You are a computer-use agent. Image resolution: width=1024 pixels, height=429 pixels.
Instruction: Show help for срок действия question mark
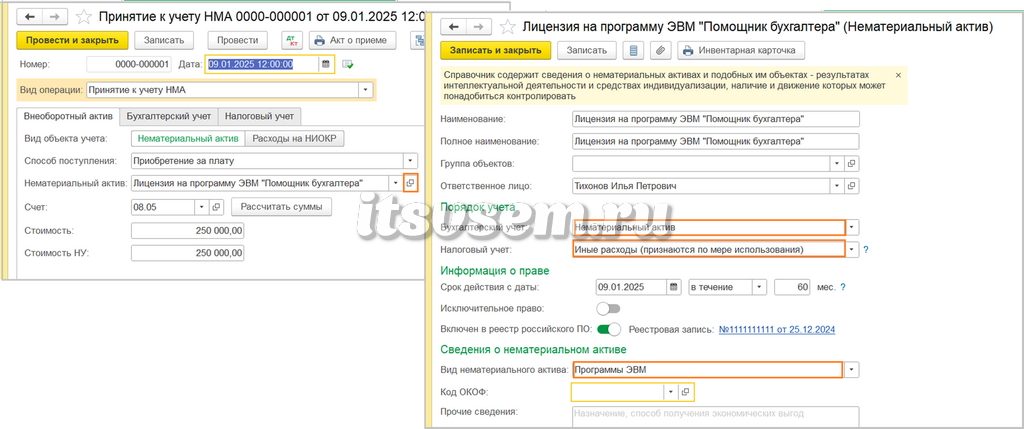[x=842, y=287]
